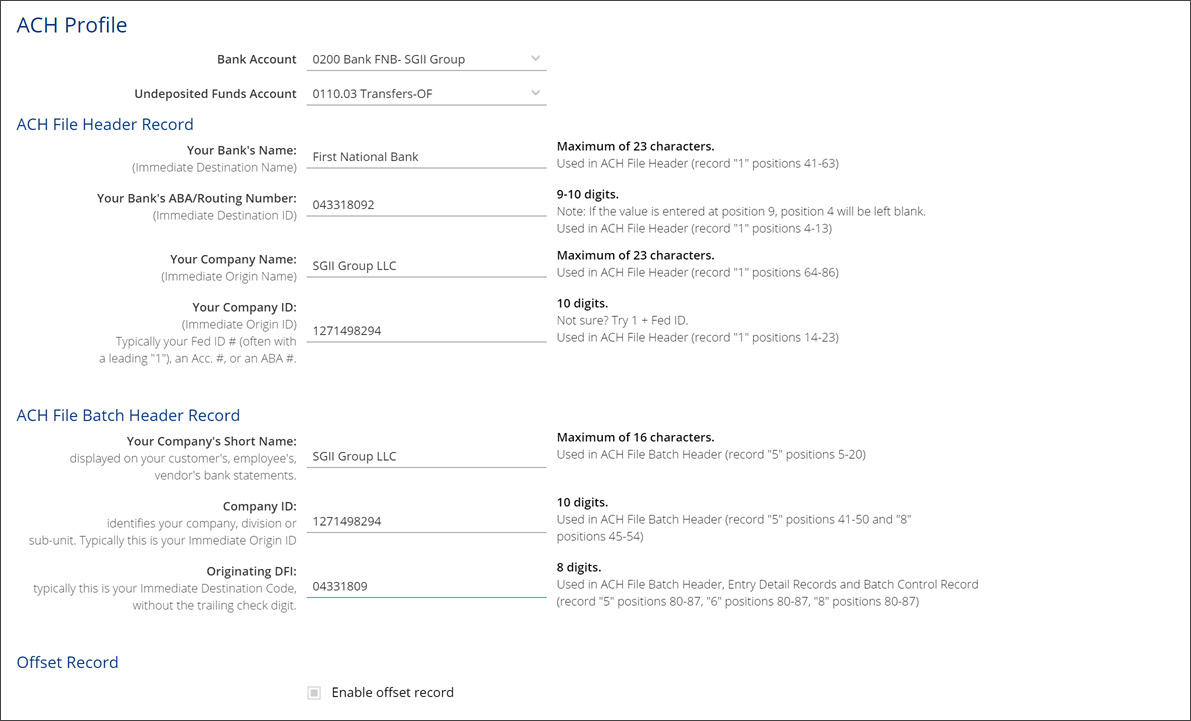
Task: Click the '(Immediate Destination ID)' sublabel
Action: pos(225,215)
